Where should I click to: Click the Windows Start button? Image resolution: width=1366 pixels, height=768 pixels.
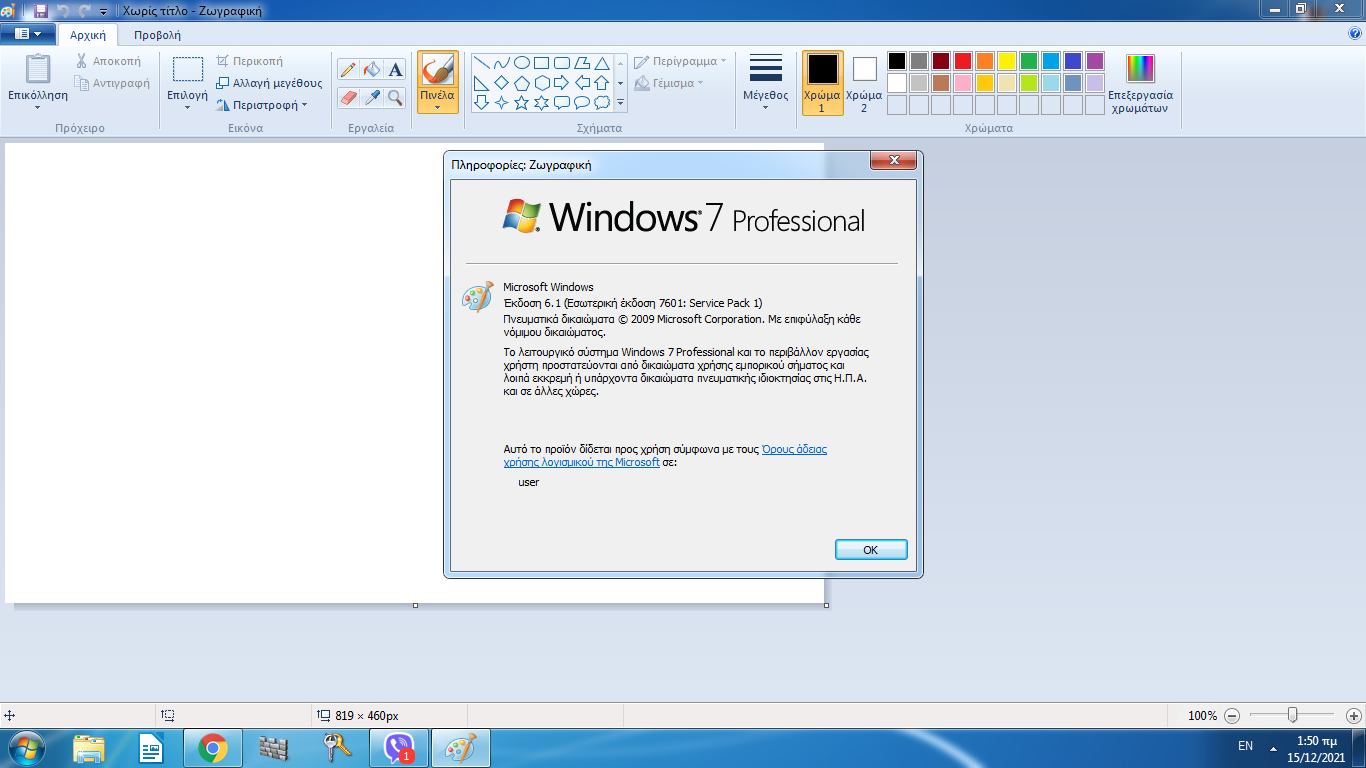pos(27,748)
